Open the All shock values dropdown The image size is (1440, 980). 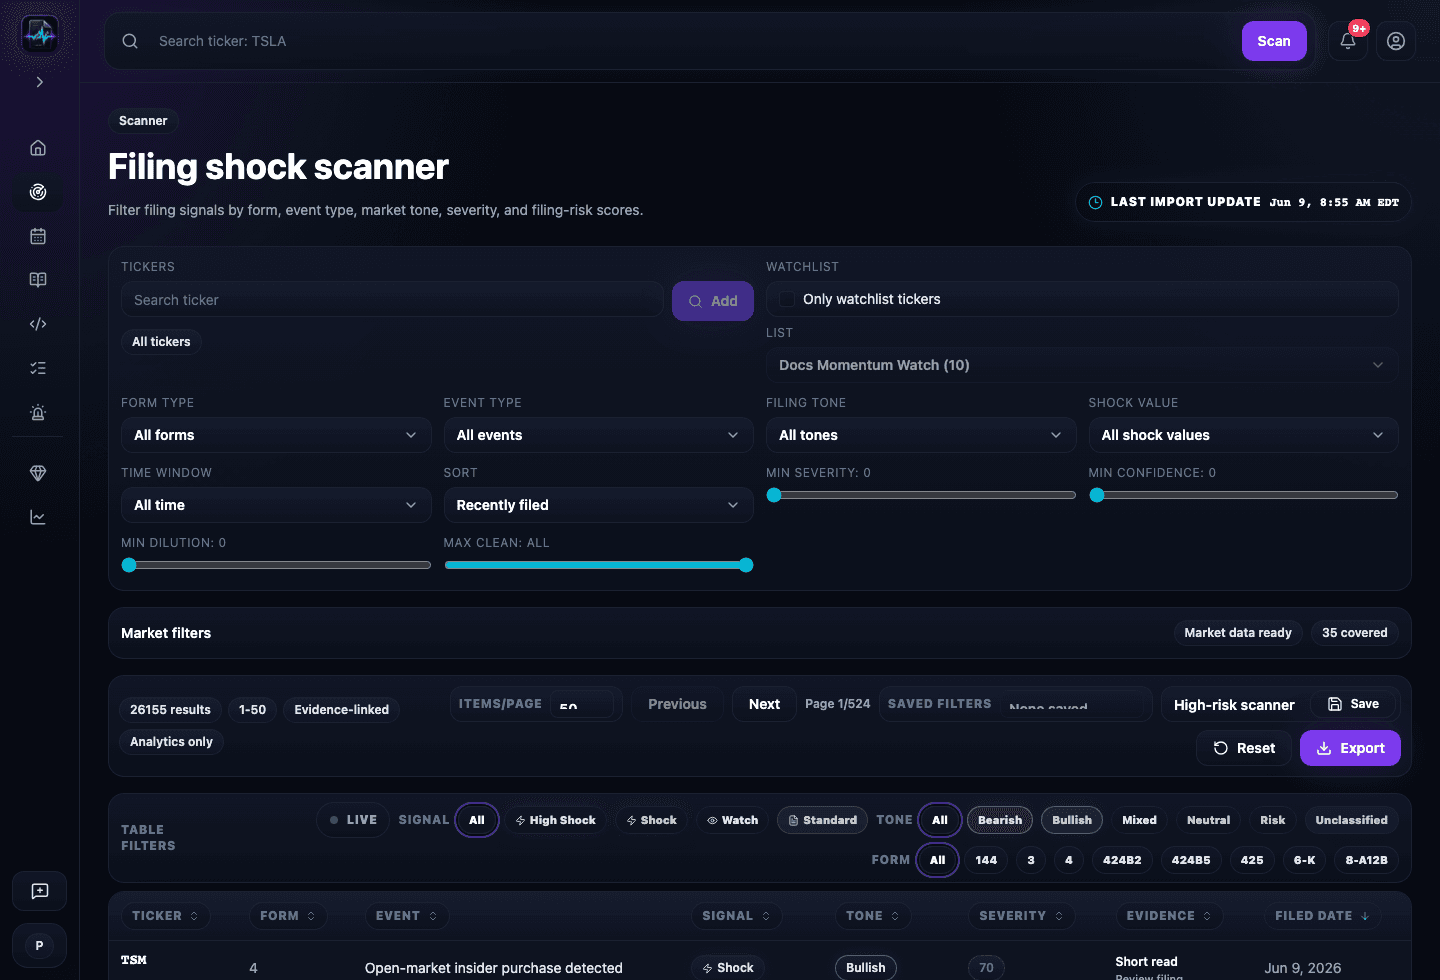tap(1243, 435)
